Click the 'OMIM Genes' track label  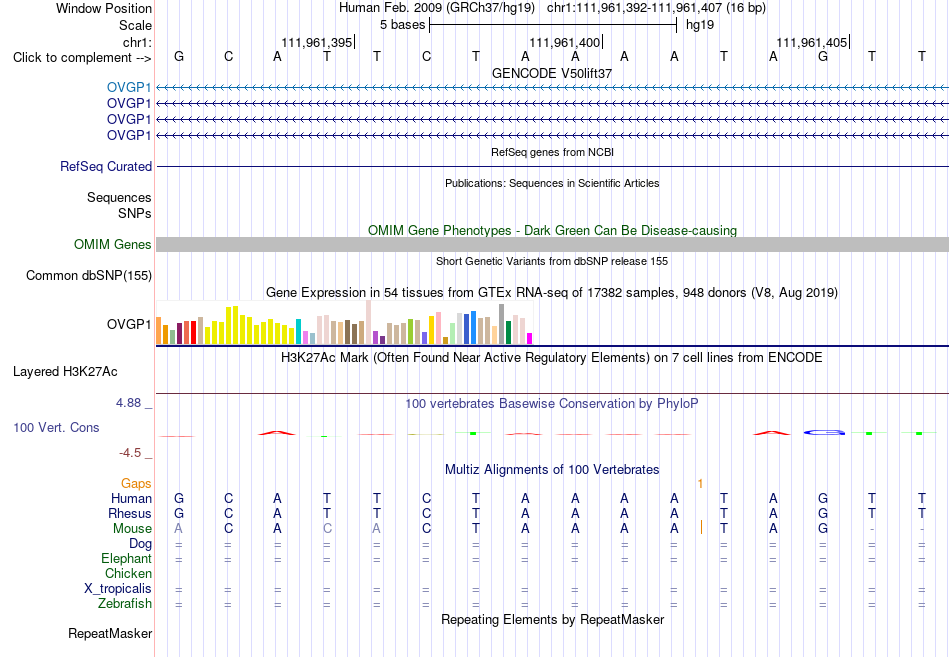pyautogui.click(x=113, y=244)
